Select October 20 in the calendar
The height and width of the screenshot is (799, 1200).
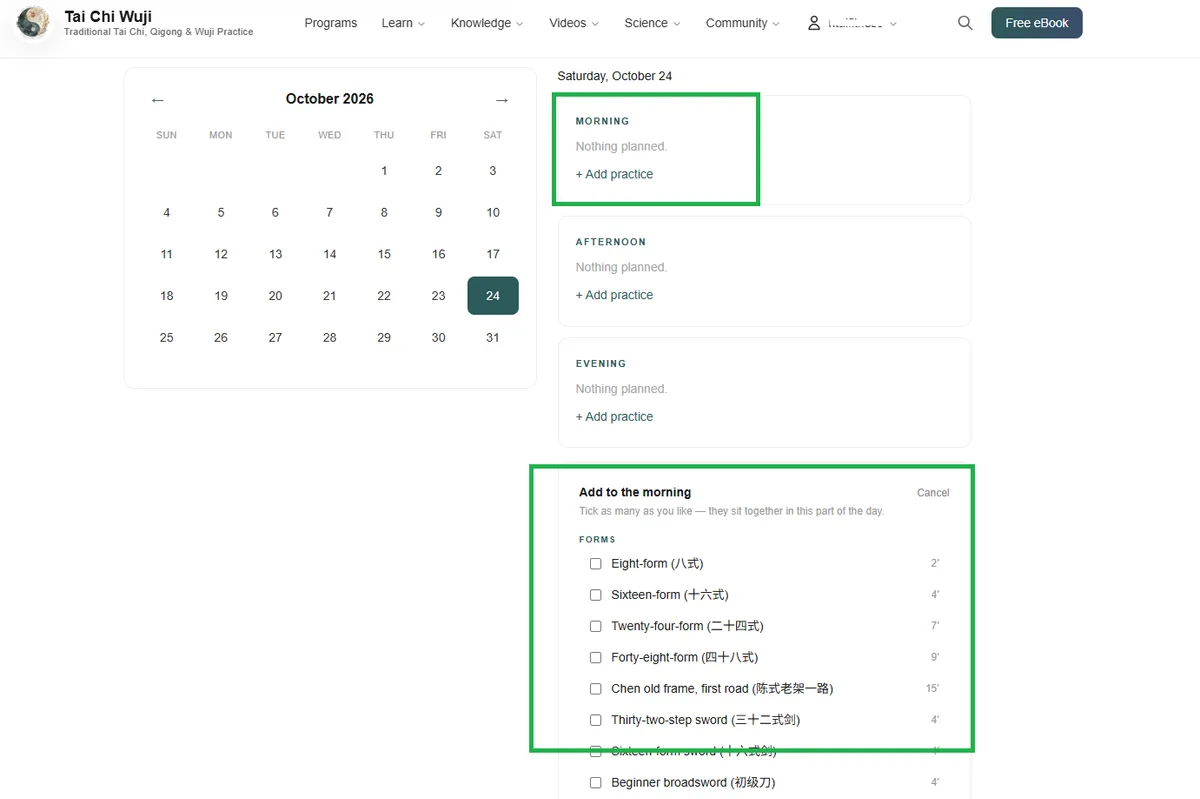click(275, 296)
